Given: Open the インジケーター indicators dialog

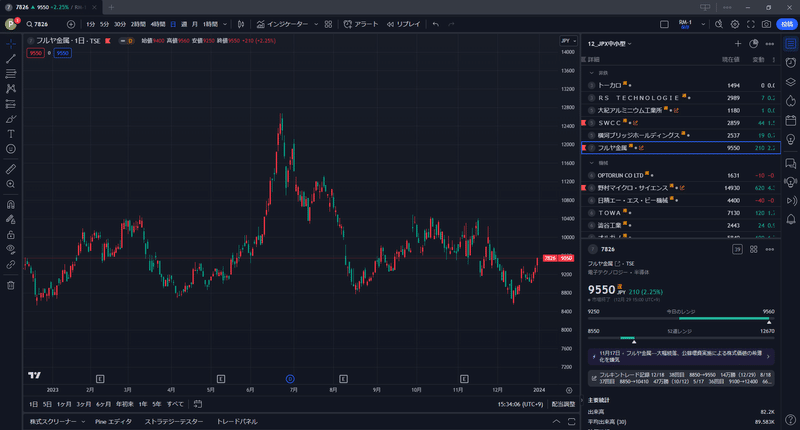Looking at the screenshot, I should (x=282, y=24).
